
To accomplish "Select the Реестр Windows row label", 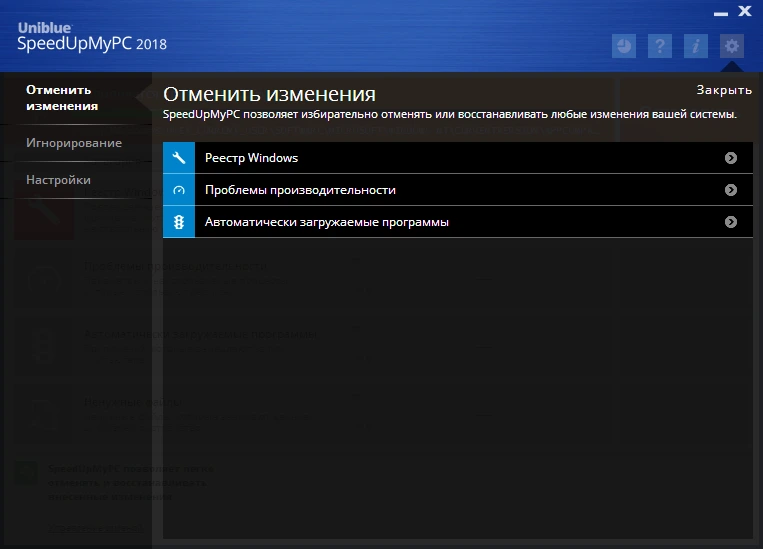I will coord(251,158).
